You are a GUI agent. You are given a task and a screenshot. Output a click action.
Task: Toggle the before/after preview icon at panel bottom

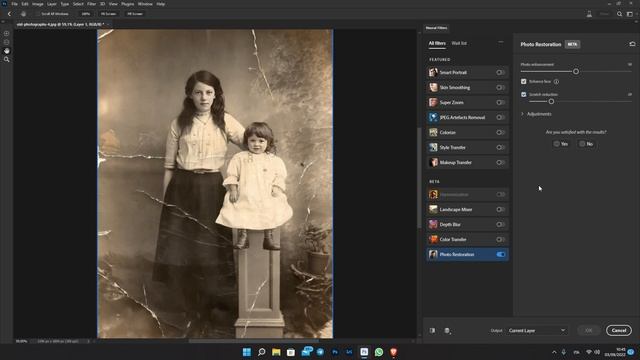click(432, 331)
